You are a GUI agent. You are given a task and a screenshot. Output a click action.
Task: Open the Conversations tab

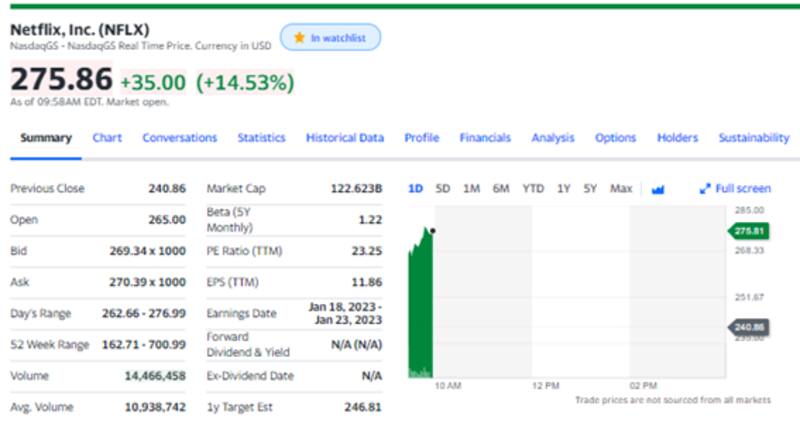coord(179,138)
